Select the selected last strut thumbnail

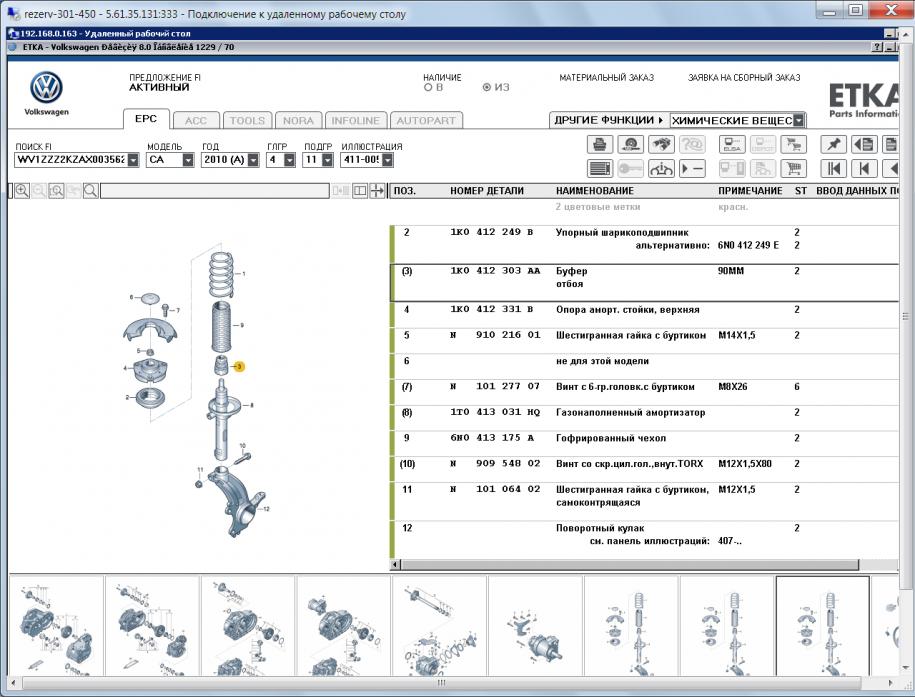pyautogui.click(x=822, y=626)
